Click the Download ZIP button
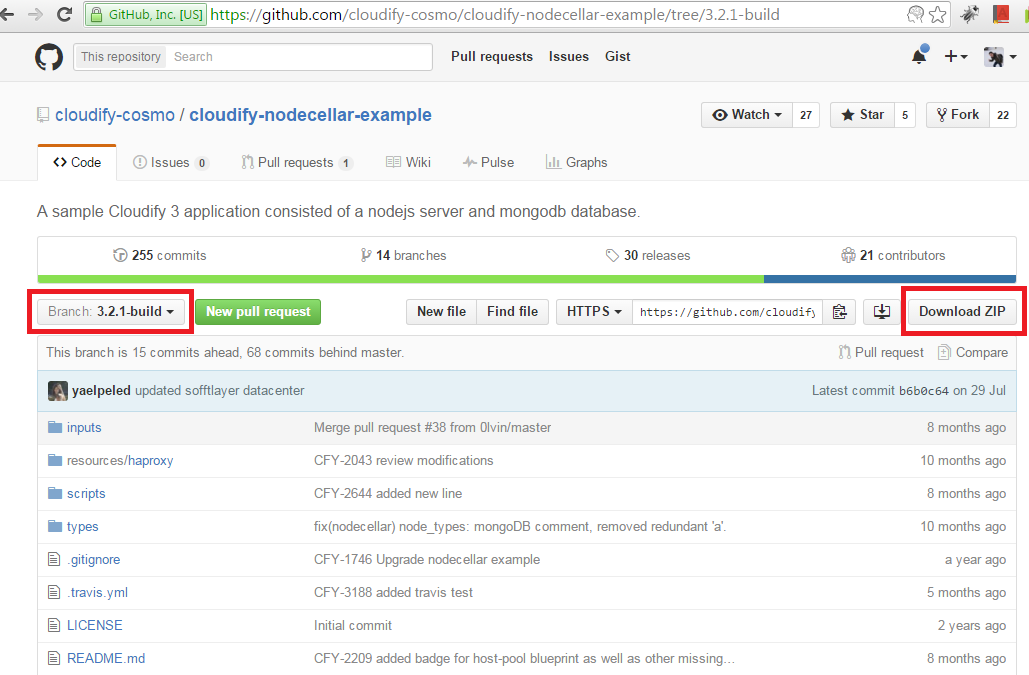The height and width of the screenshot is (675, 1029). 962,312
